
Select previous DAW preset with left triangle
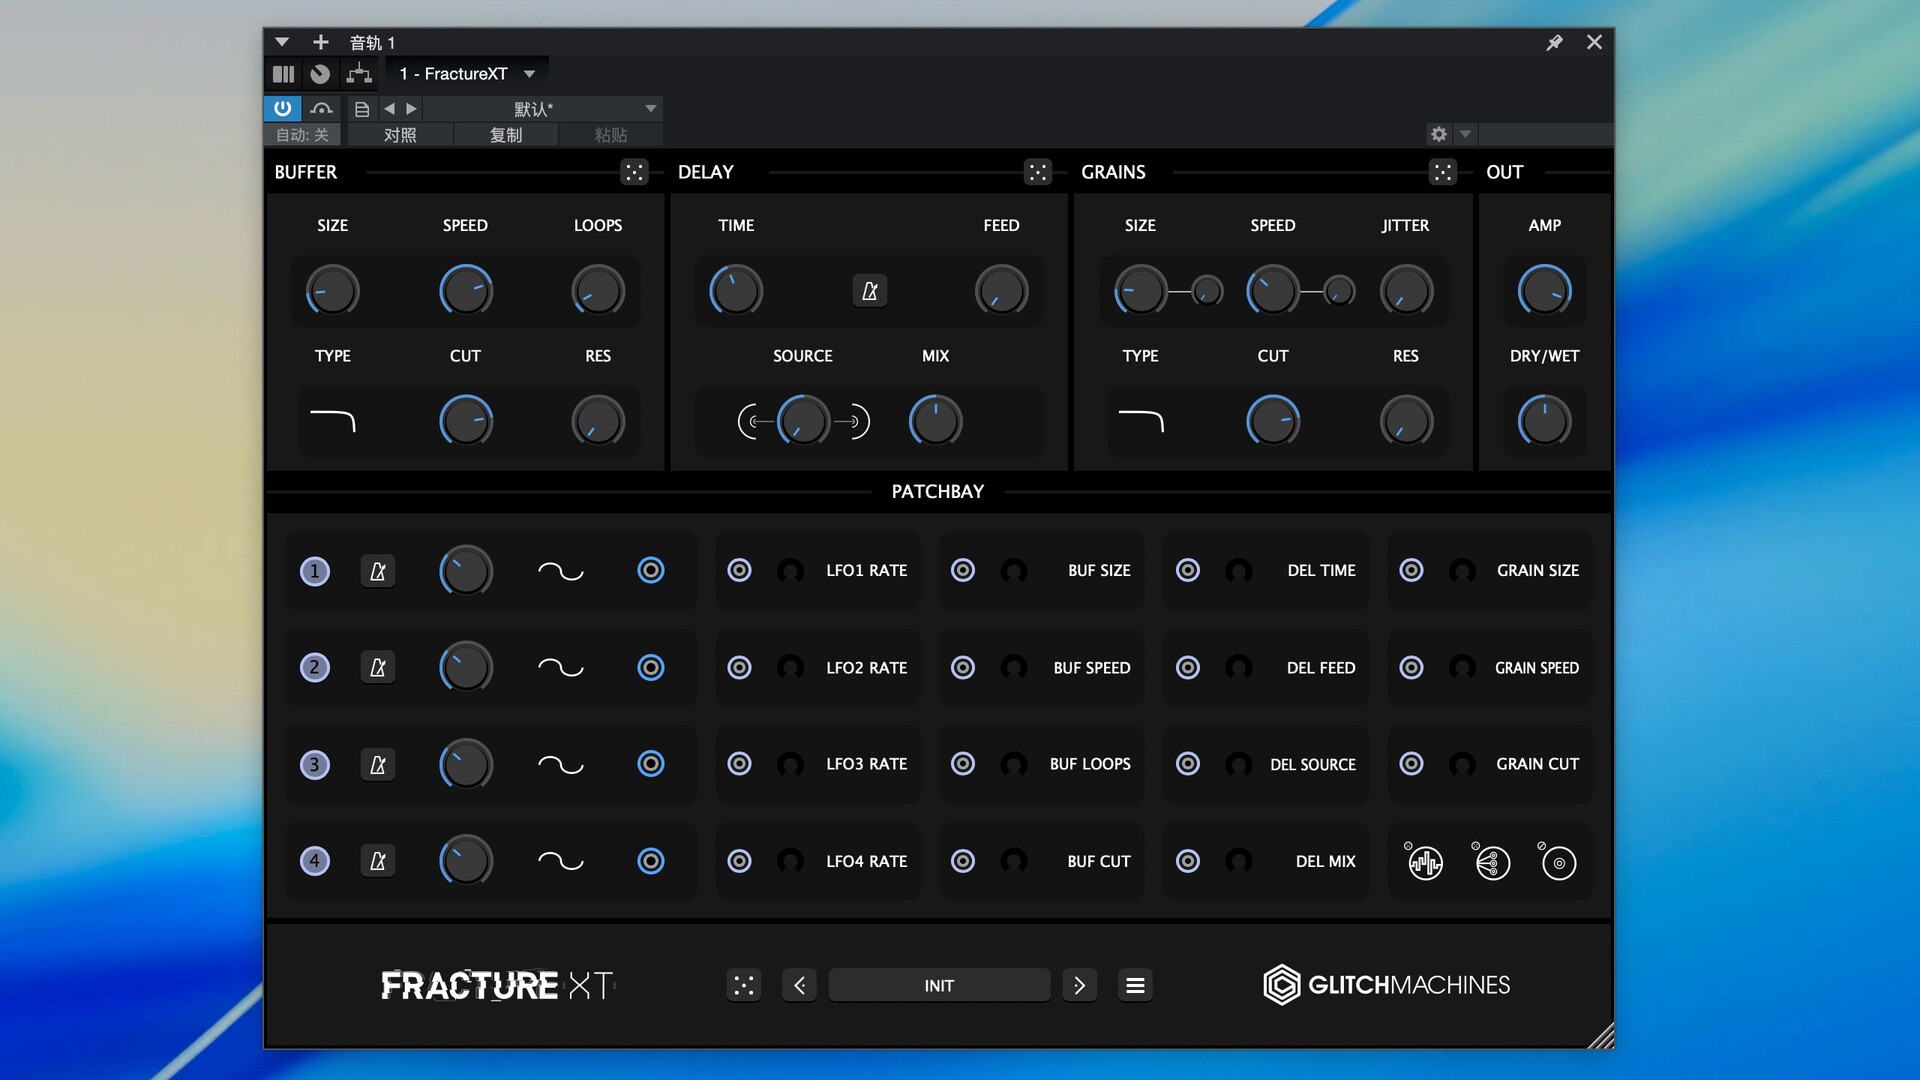pyautogui.click(x=389, y=108)
